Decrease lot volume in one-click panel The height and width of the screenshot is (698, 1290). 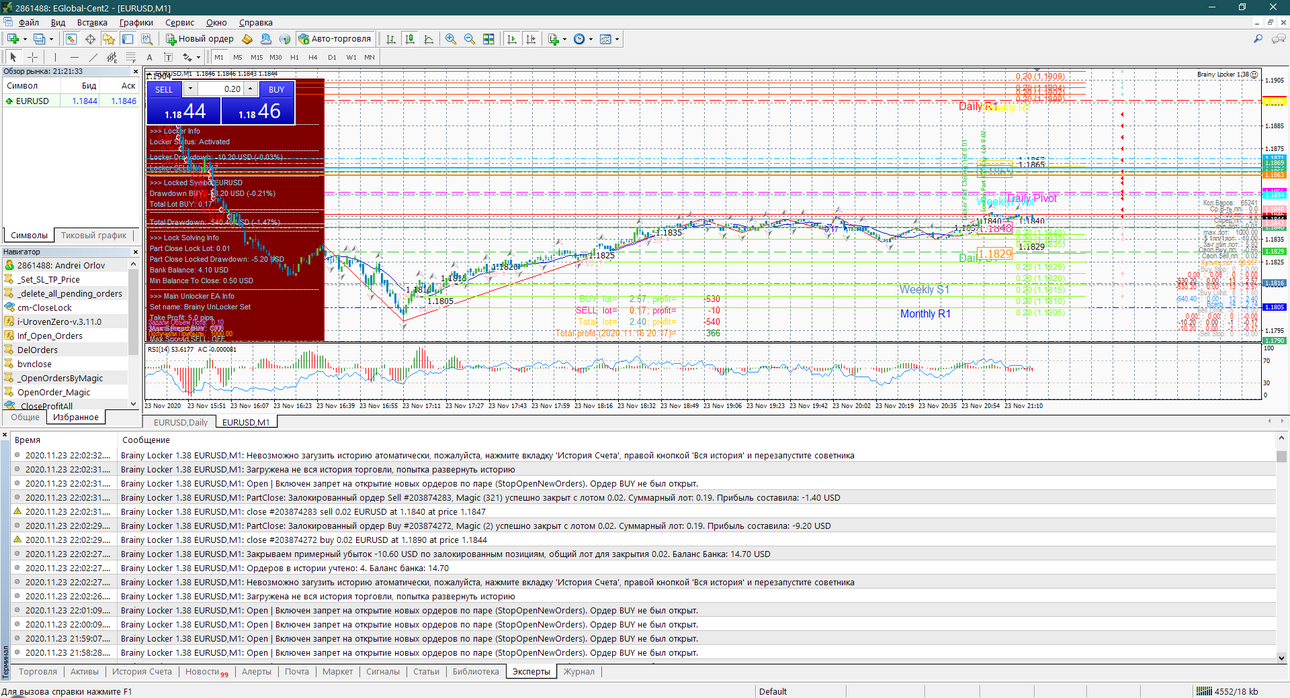pos(190,89)
